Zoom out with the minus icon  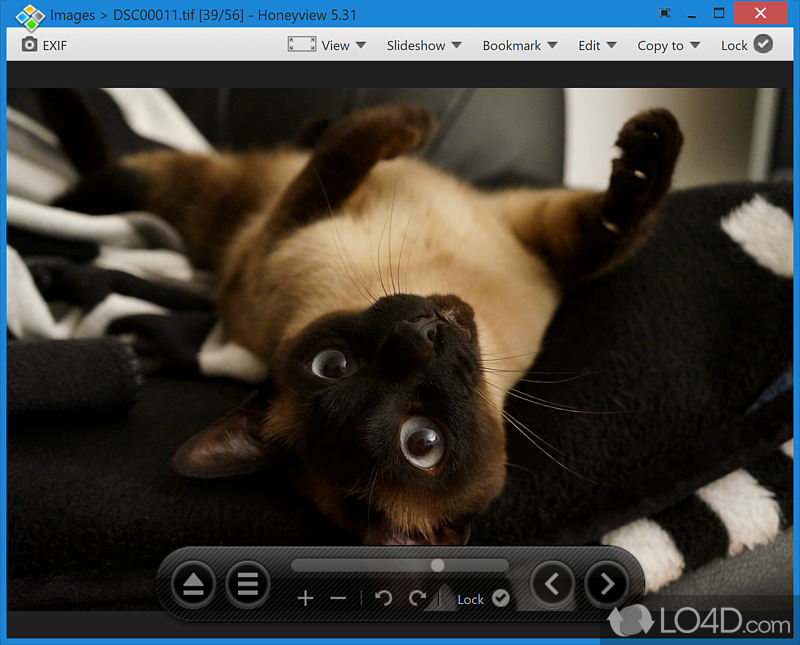(337, 598)
